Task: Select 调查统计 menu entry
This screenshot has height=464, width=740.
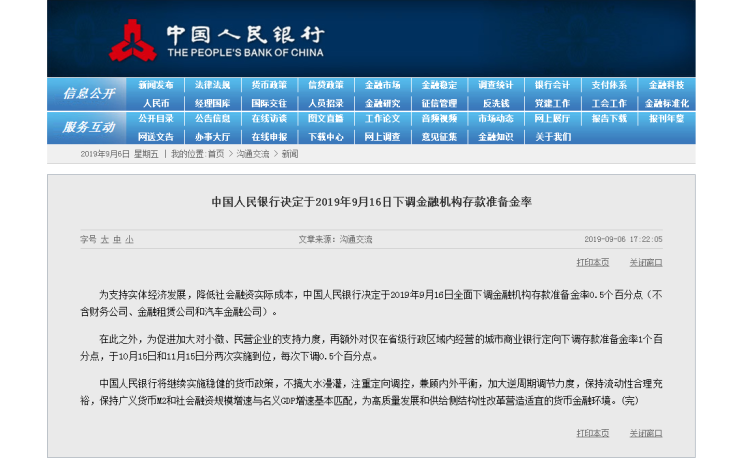Action: [496, 85]
